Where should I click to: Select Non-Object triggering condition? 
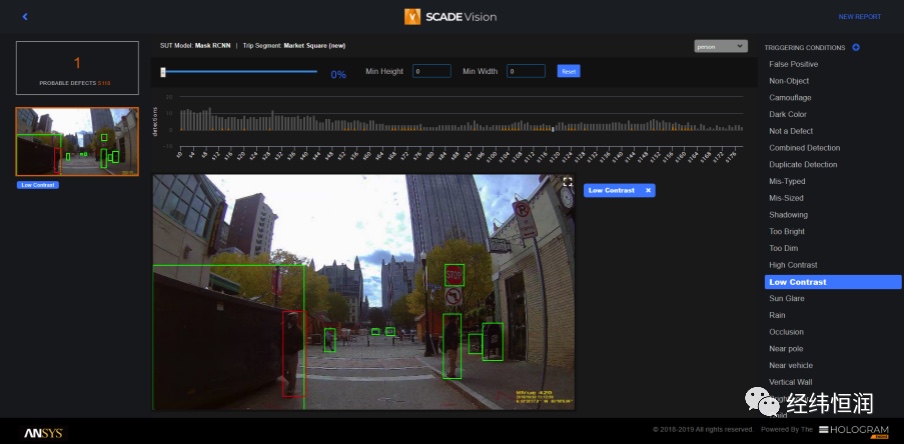point(789,81)
